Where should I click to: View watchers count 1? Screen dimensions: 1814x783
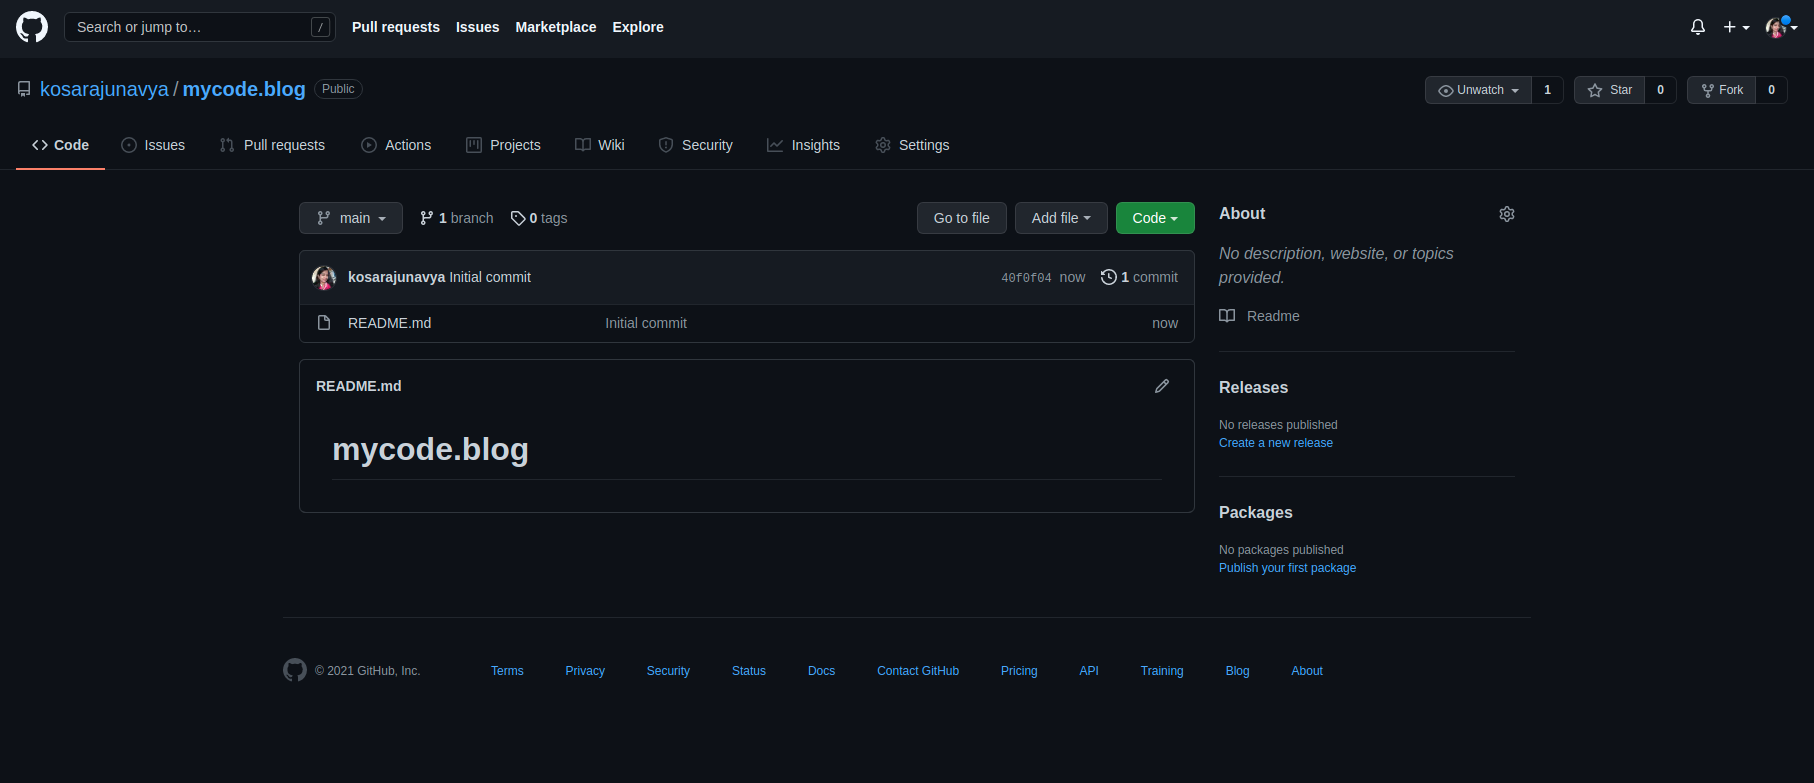tap(1547, 90)
